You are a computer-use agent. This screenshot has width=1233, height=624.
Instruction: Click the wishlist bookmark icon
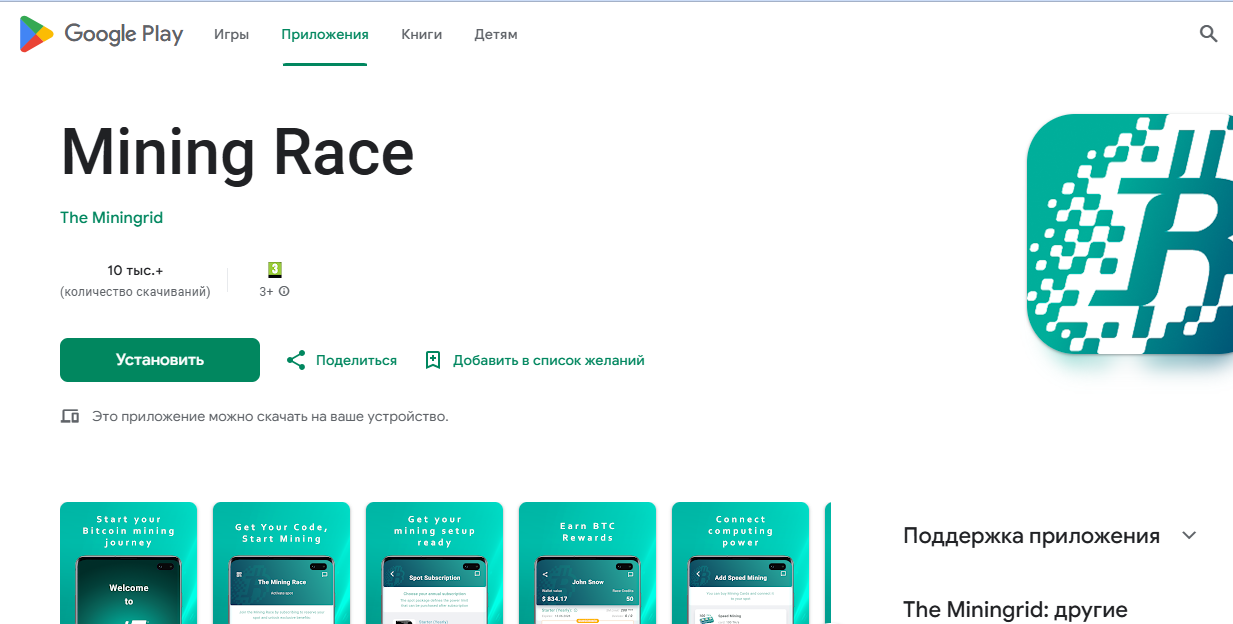pyautogui.click(x=433, y=360)
